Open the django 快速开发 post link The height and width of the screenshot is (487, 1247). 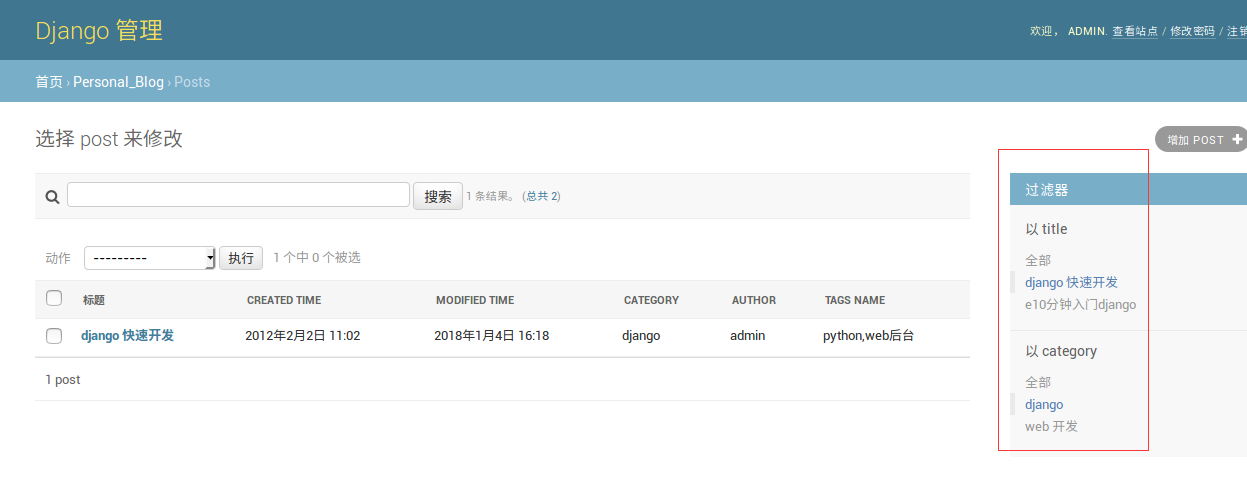(127, 336)
